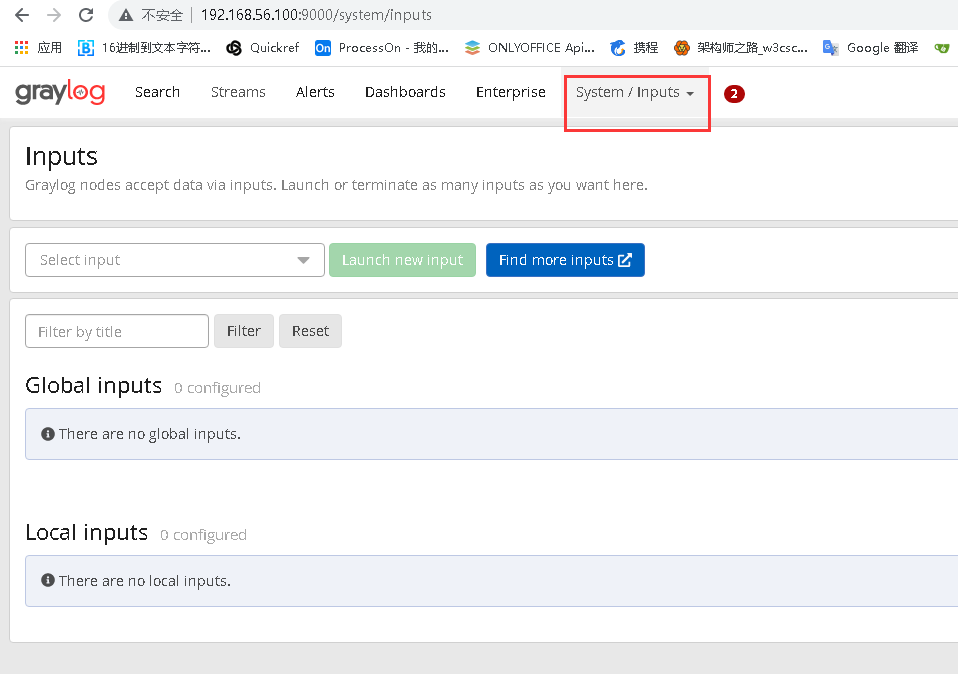Open the Dashboards section
The image size is (958, 674).
click(x=405, y=92)
